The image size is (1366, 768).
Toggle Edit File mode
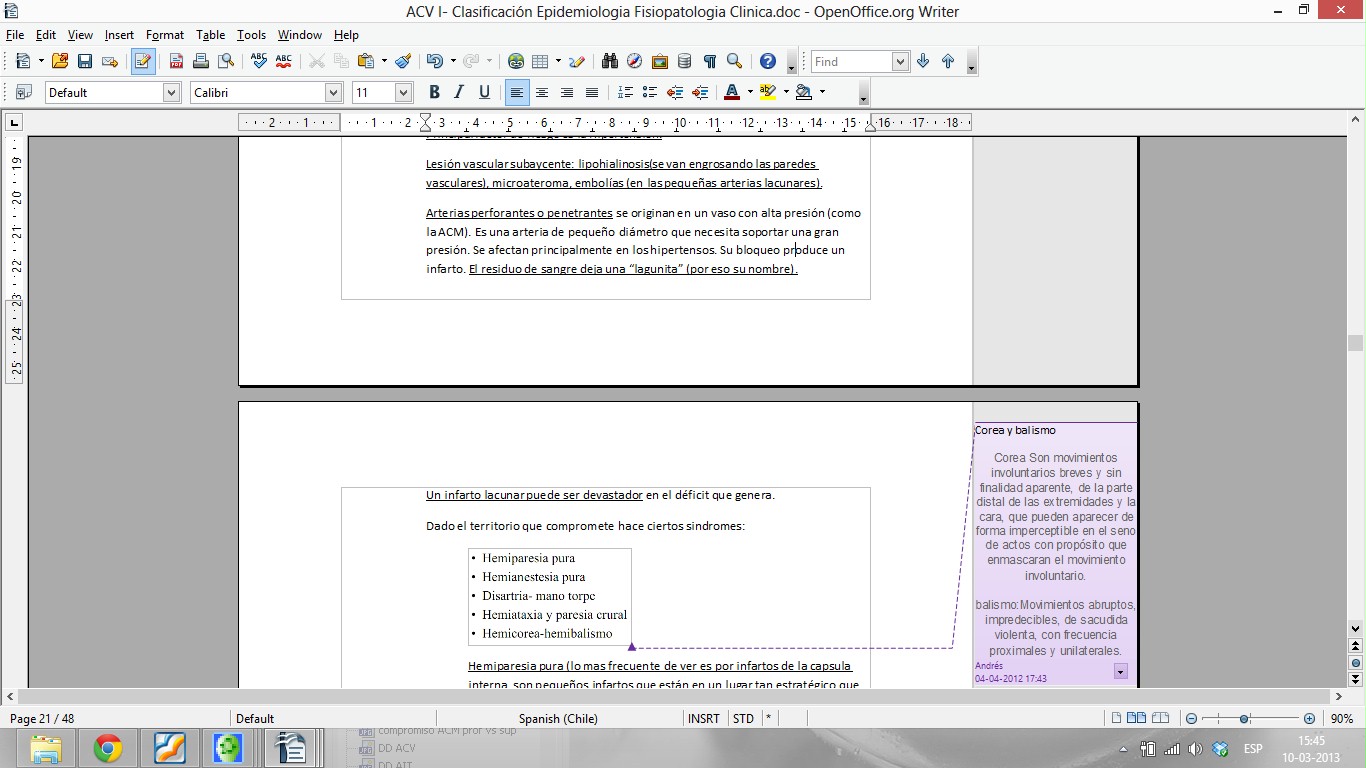(143, 62)
